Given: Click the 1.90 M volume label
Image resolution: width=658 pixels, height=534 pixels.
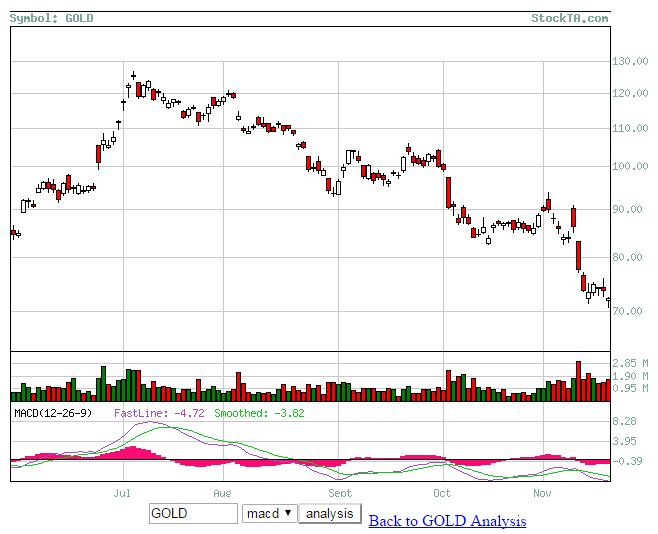Looking at the screenshot, I should [x=630, y=376].
